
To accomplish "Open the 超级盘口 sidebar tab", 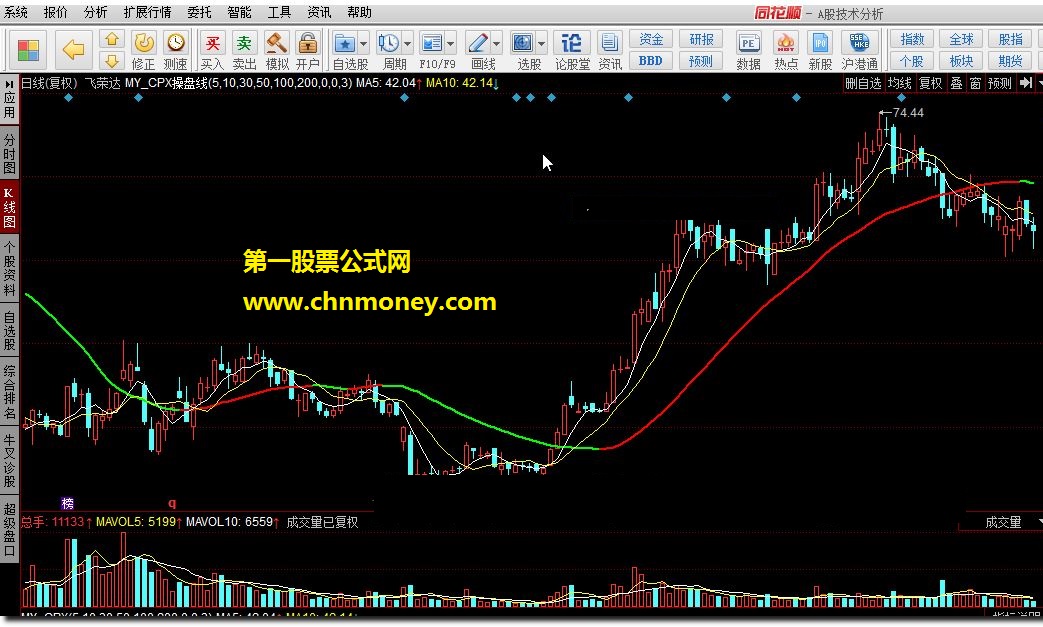I will point(9,529).
